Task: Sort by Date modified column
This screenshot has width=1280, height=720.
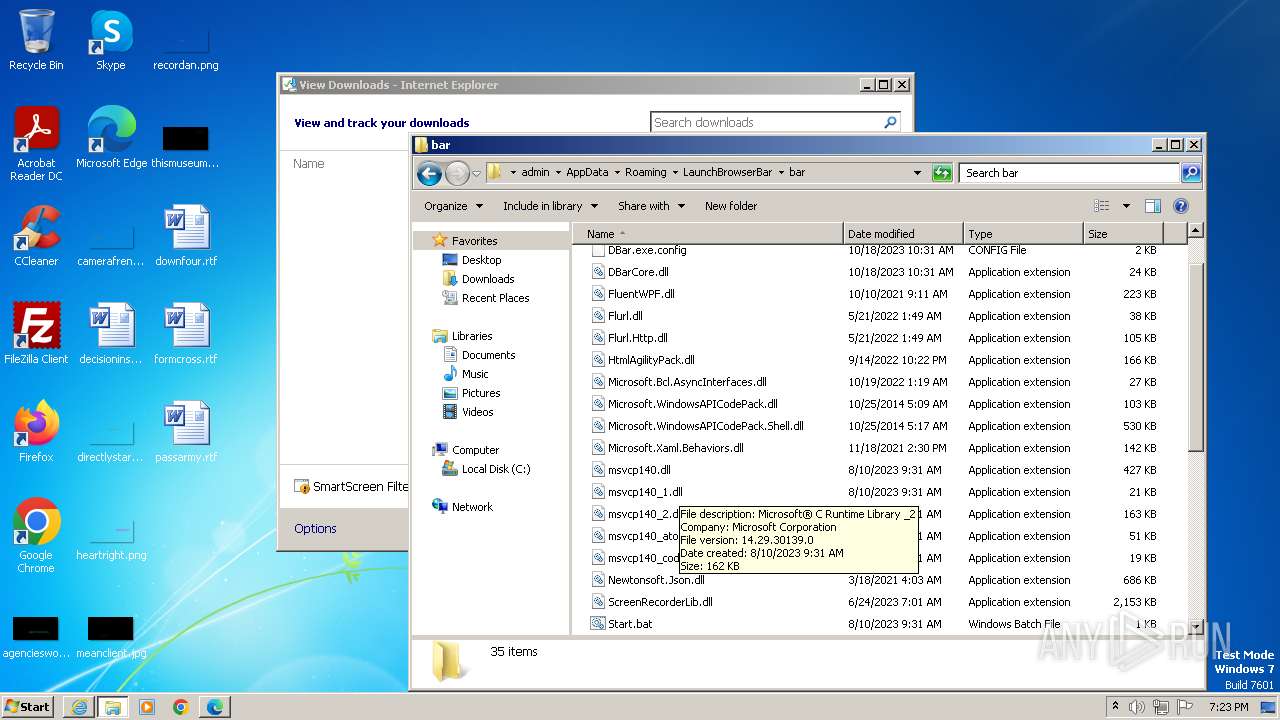Action: coord(903,234)
